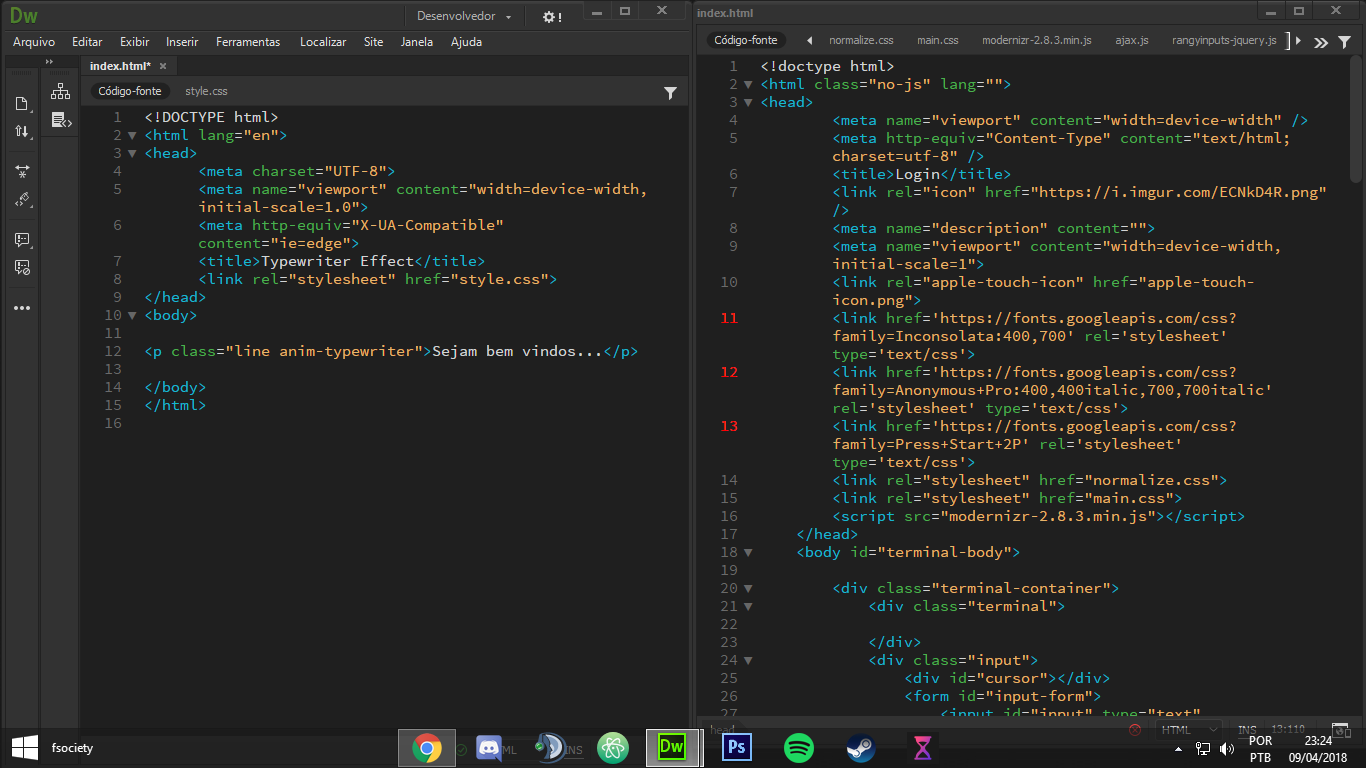Open Discord from the taskbar
Viewport: 1366px width, 768px height.
[x=489, y=747]
